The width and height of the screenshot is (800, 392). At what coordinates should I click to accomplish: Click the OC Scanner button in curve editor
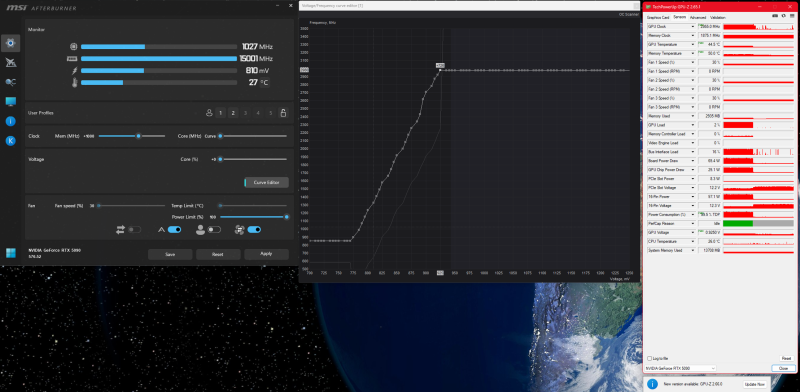tap(628, 14)
